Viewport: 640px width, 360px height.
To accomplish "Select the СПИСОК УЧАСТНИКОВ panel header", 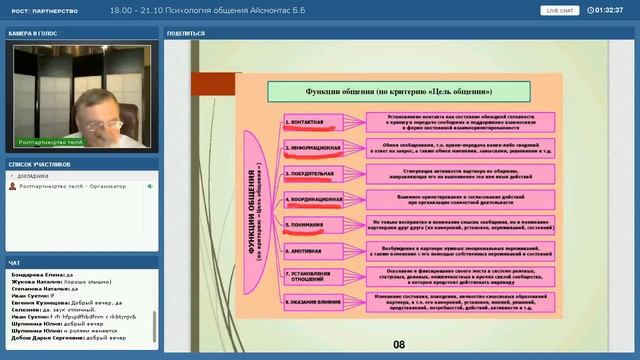I will pyautogui.click(x=82, y=164).
